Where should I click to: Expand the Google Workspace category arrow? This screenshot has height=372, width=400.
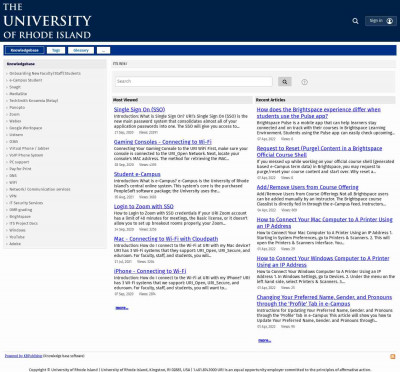7,128
